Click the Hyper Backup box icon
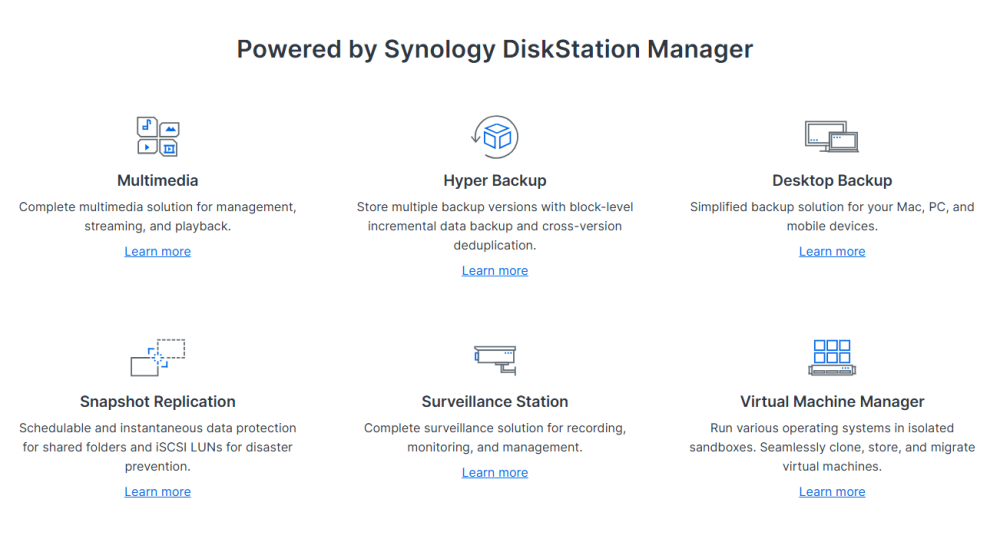Viewport: 1000px width, 552px height. coord(495,136)
